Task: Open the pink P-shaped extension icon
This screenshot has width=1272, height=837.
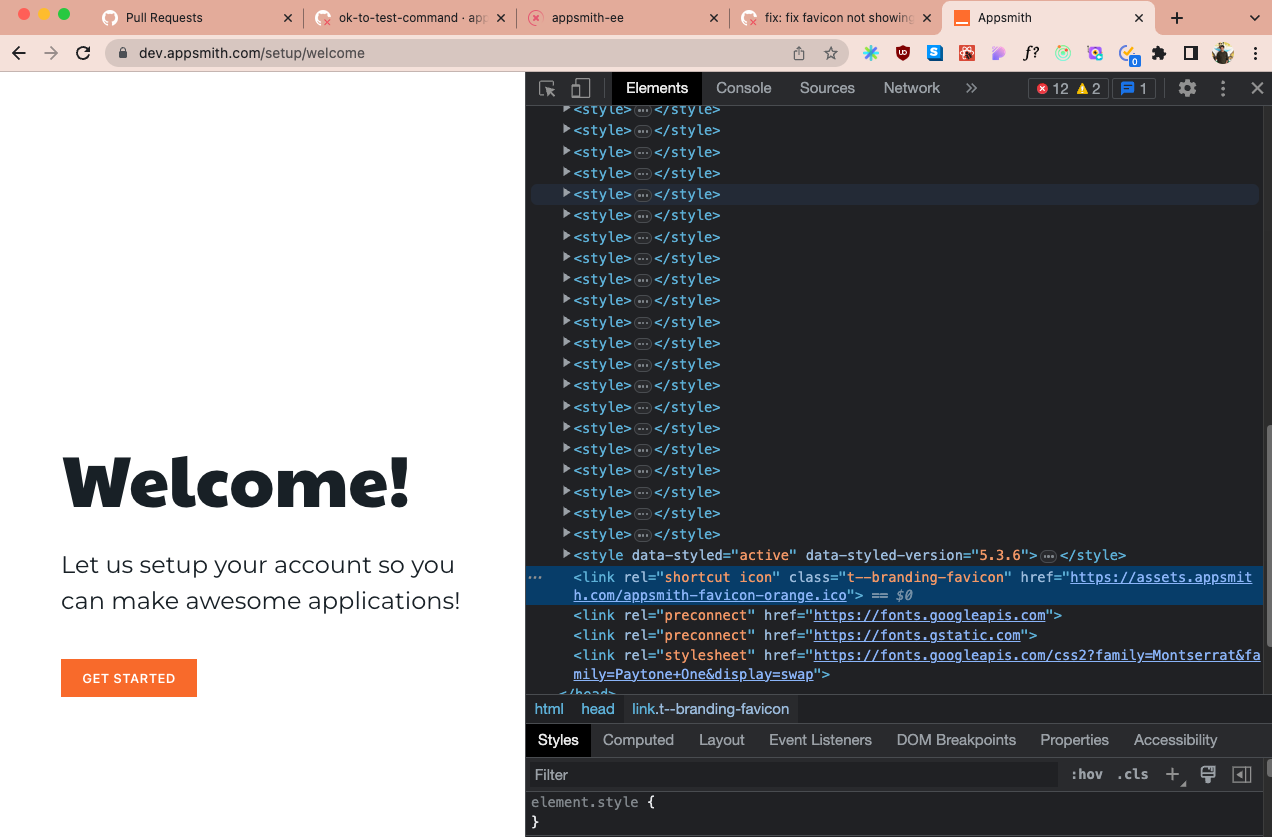Action: [x=998, y=53]
